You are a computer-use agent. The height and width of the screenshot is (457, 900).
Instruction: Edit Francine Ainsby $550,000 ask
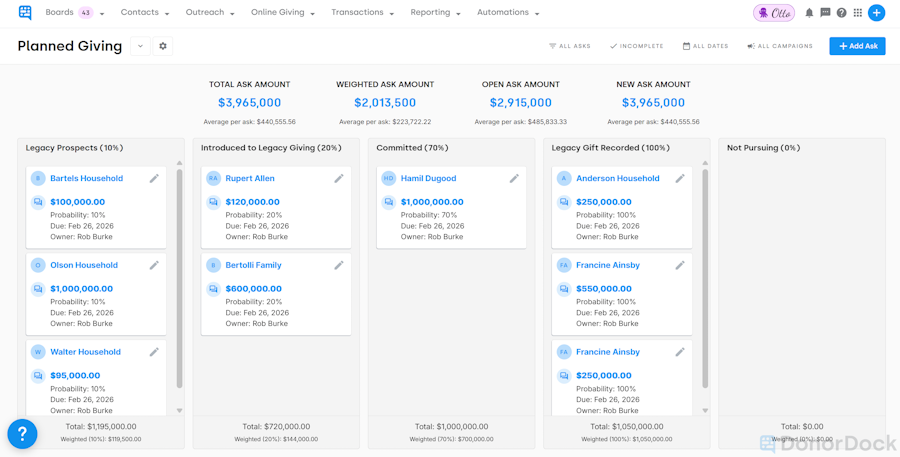click(x=680, y=265)
